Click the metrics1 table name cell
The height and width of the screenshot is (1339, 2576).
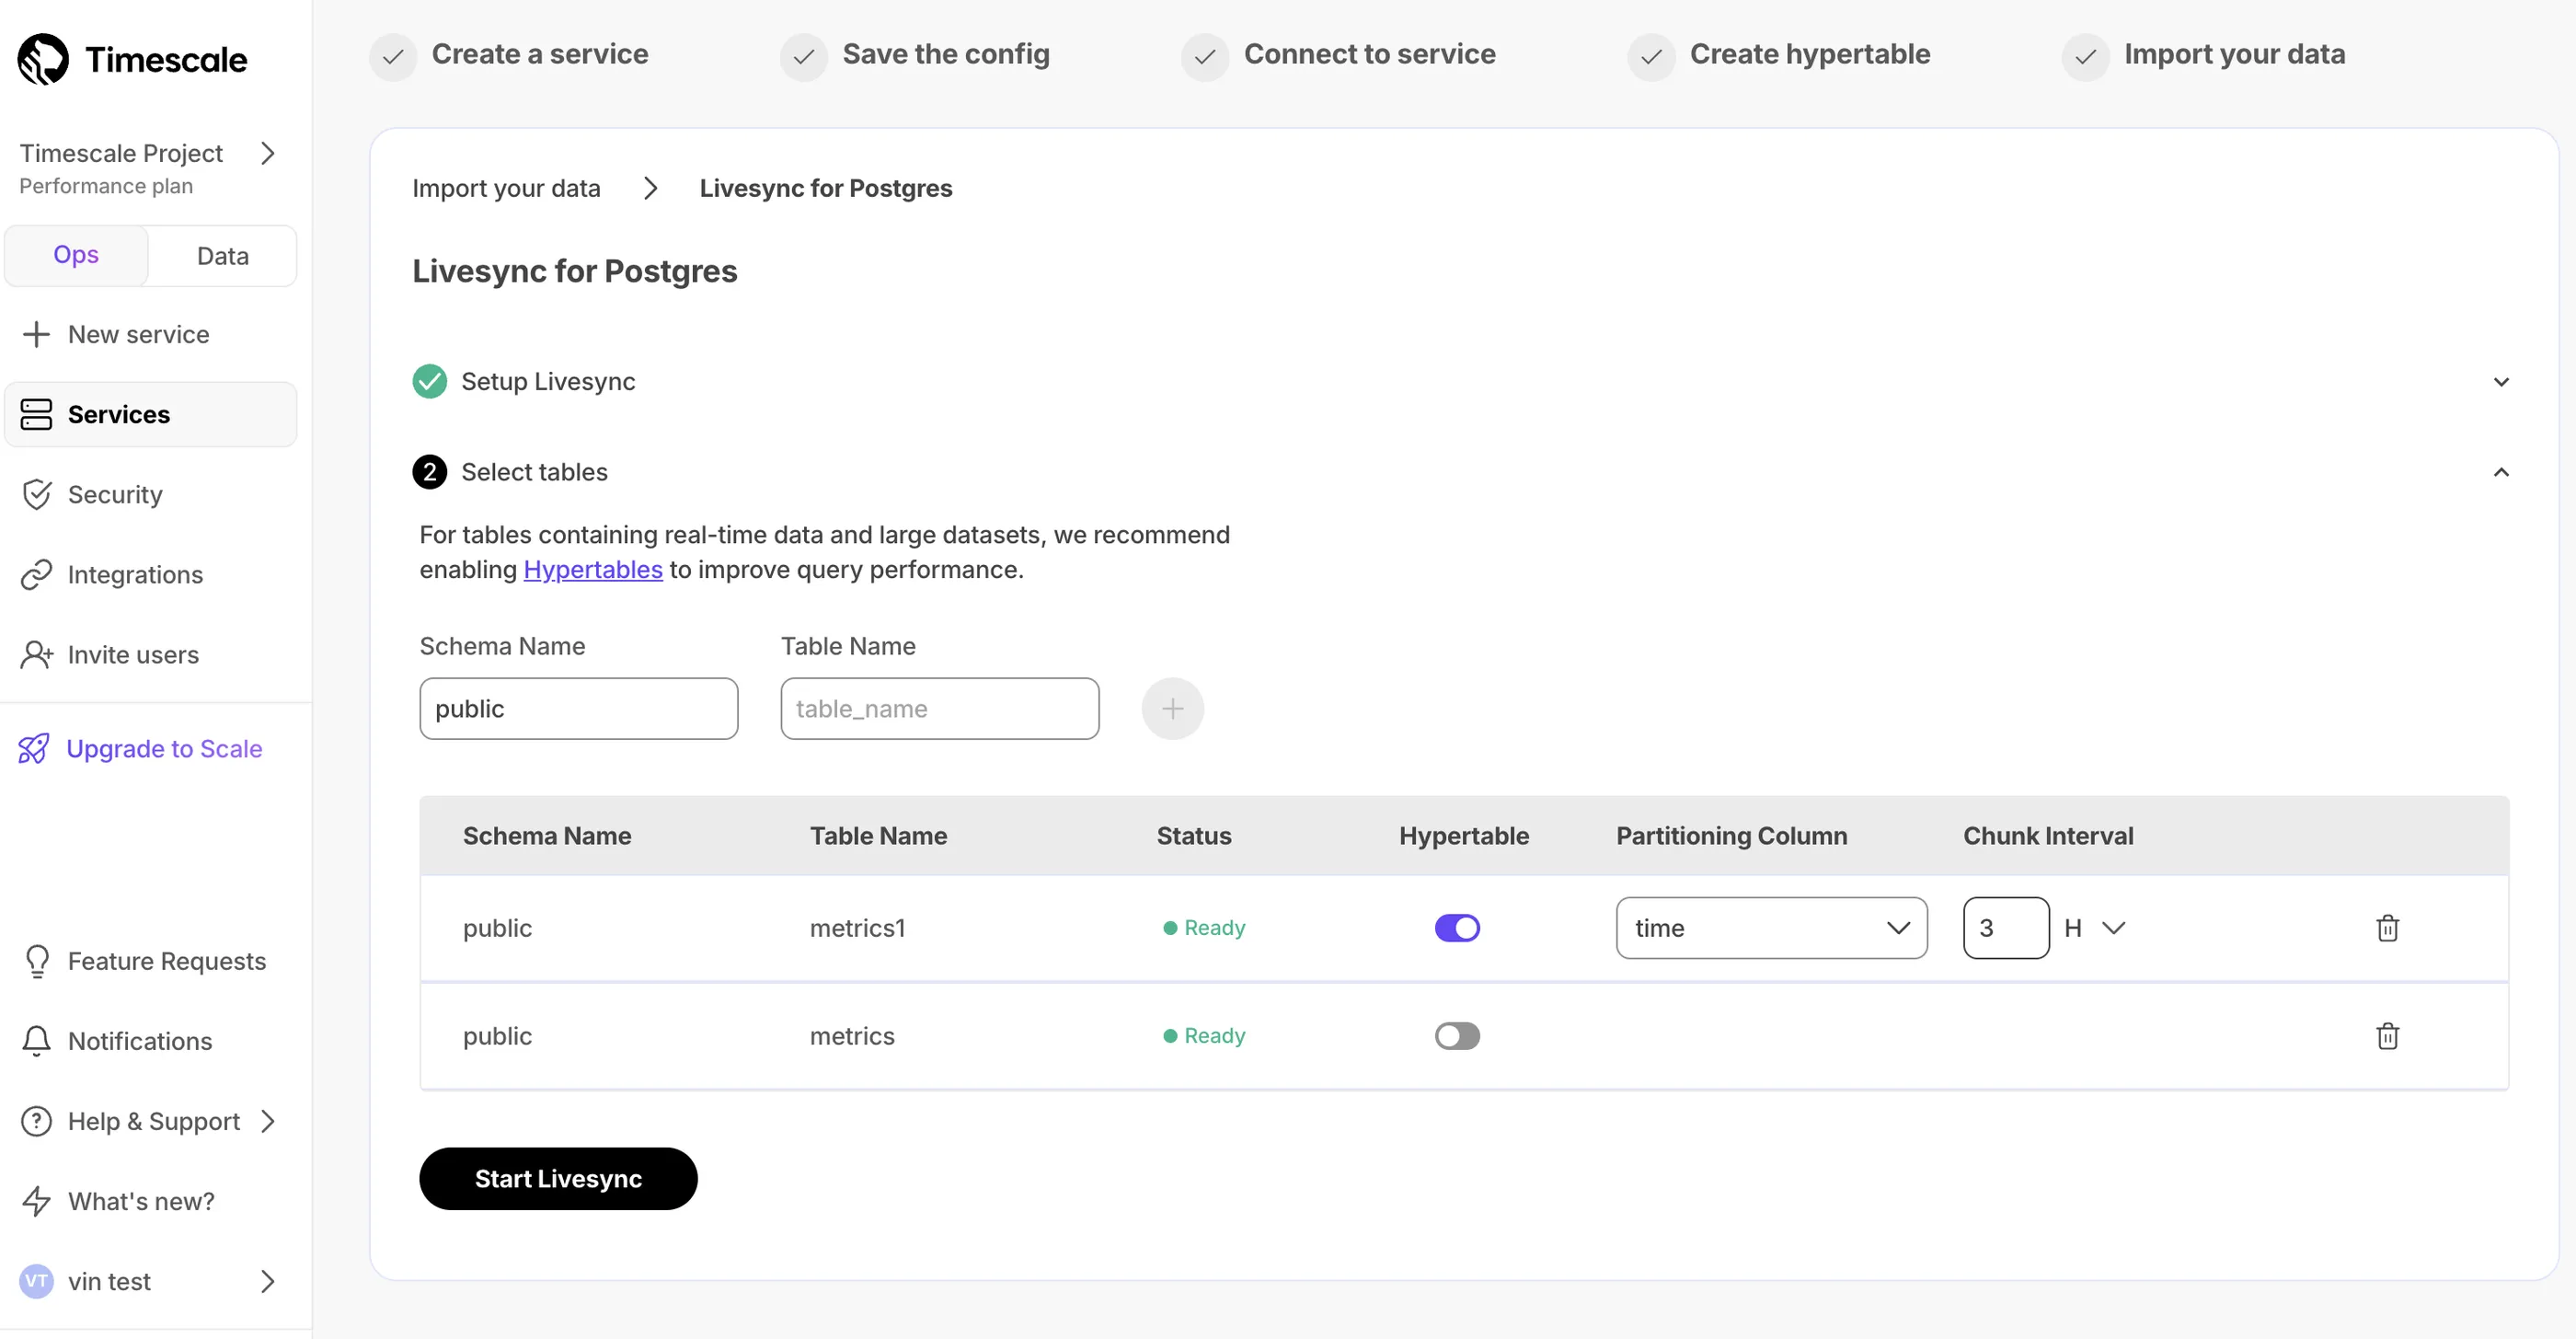pos(857,927)
